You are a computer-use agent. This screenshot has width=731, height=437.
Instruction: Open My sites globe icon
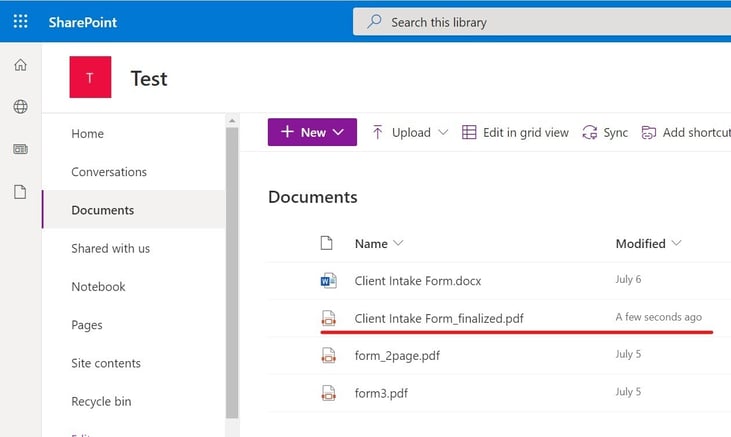click(20, 107)
